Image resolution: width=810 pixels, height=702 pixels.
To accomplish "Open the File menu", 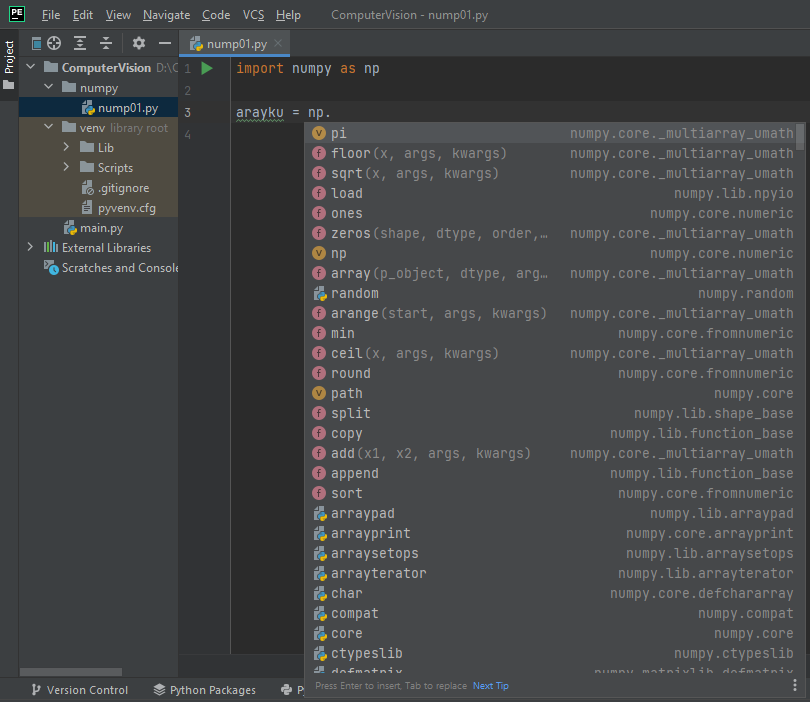I will pos(51,15).
